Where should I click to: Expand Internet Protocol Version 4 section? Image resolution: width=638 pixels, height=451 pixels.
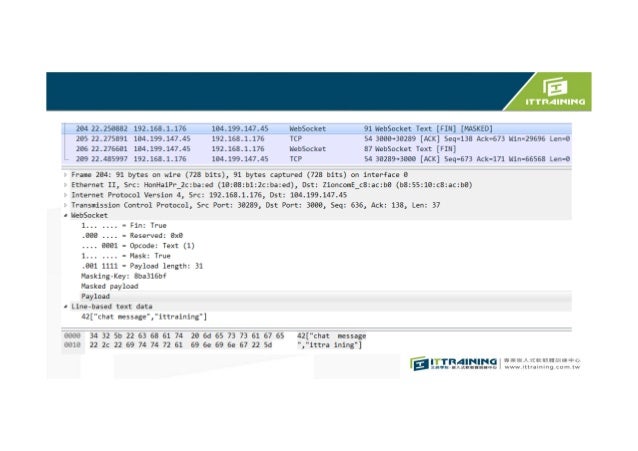click(66, 195)
